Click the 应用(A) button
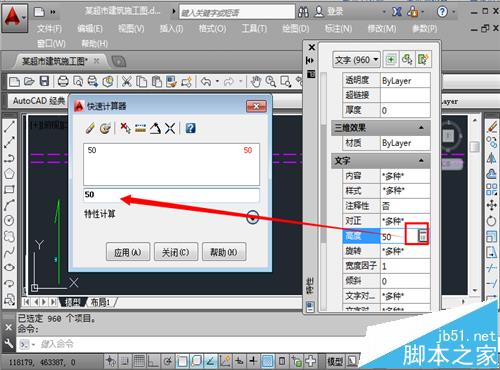 point(128,252)
